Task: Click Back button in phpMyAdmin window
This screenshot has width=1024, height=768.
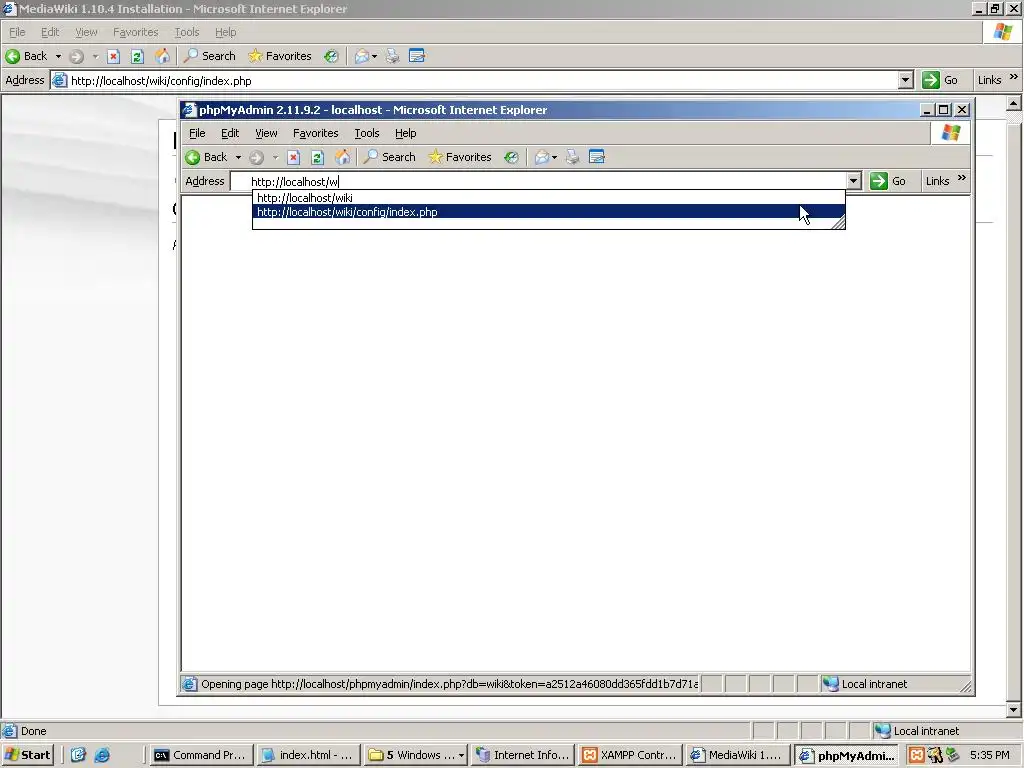Action: coord(206,157)
